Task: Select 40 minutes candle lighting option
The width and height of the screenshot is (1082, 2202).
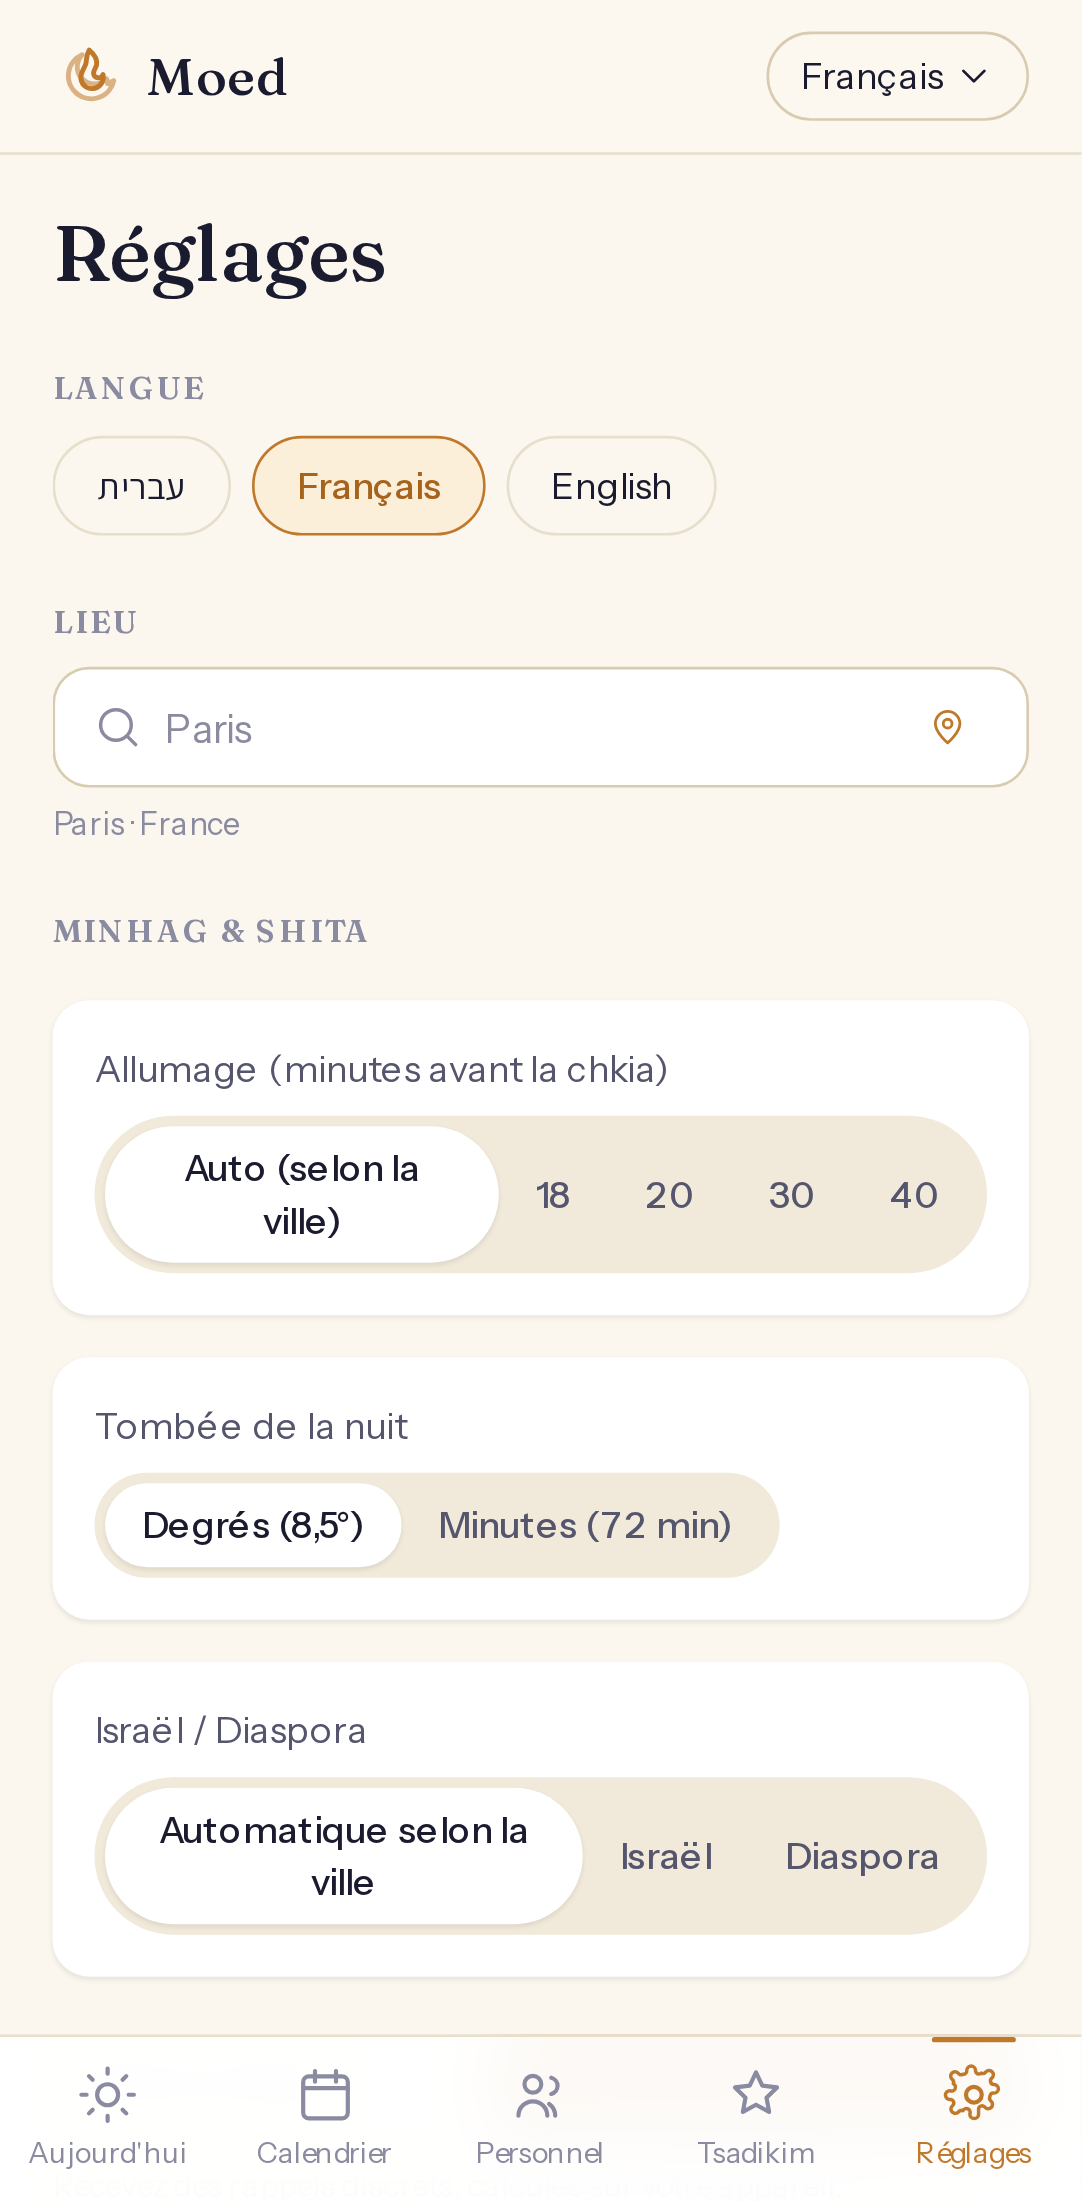Action: pos(914,1195)
